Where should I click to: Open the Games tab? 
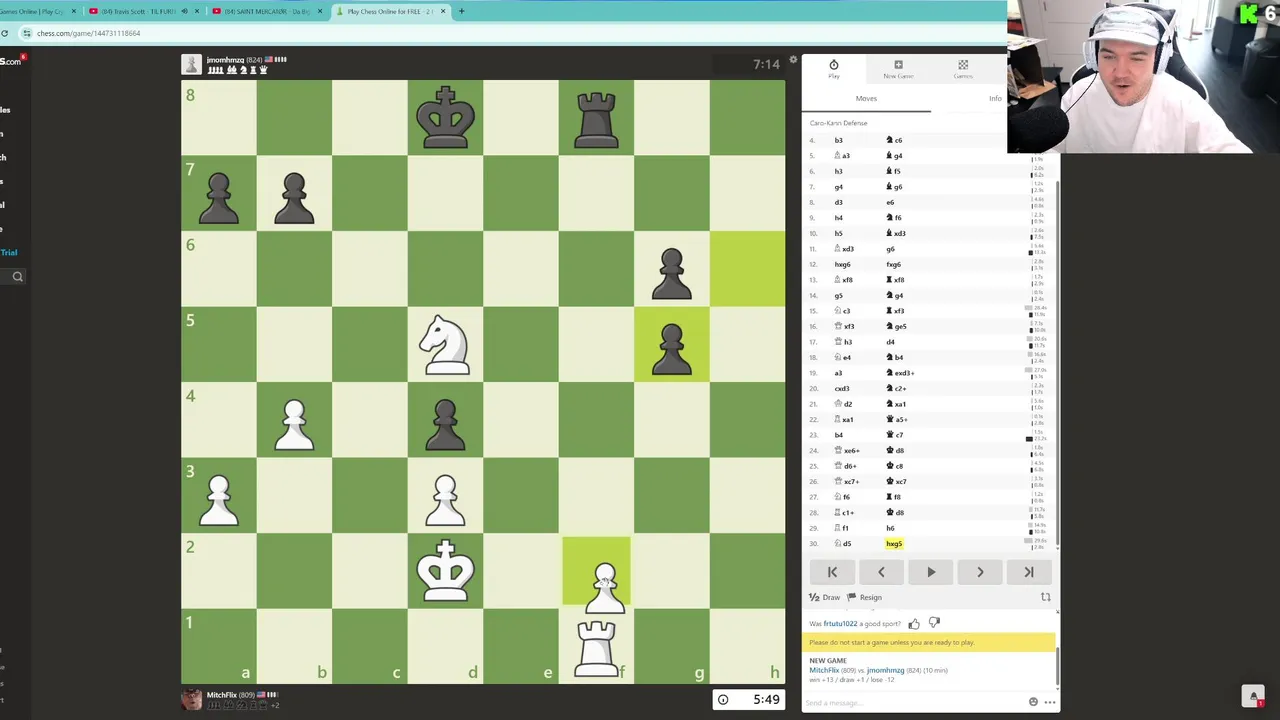coord(963,69)
